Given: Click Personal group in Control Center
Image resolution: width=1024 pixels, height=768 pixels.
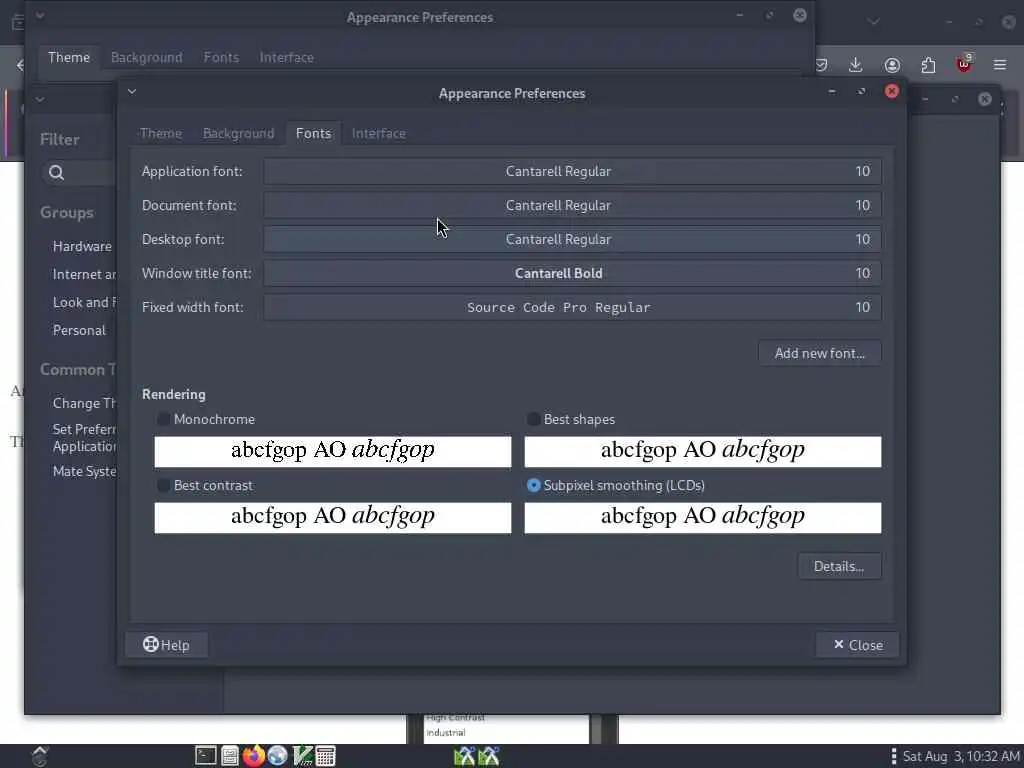Looking at the screenshot, I should click(x=79, y=330).
